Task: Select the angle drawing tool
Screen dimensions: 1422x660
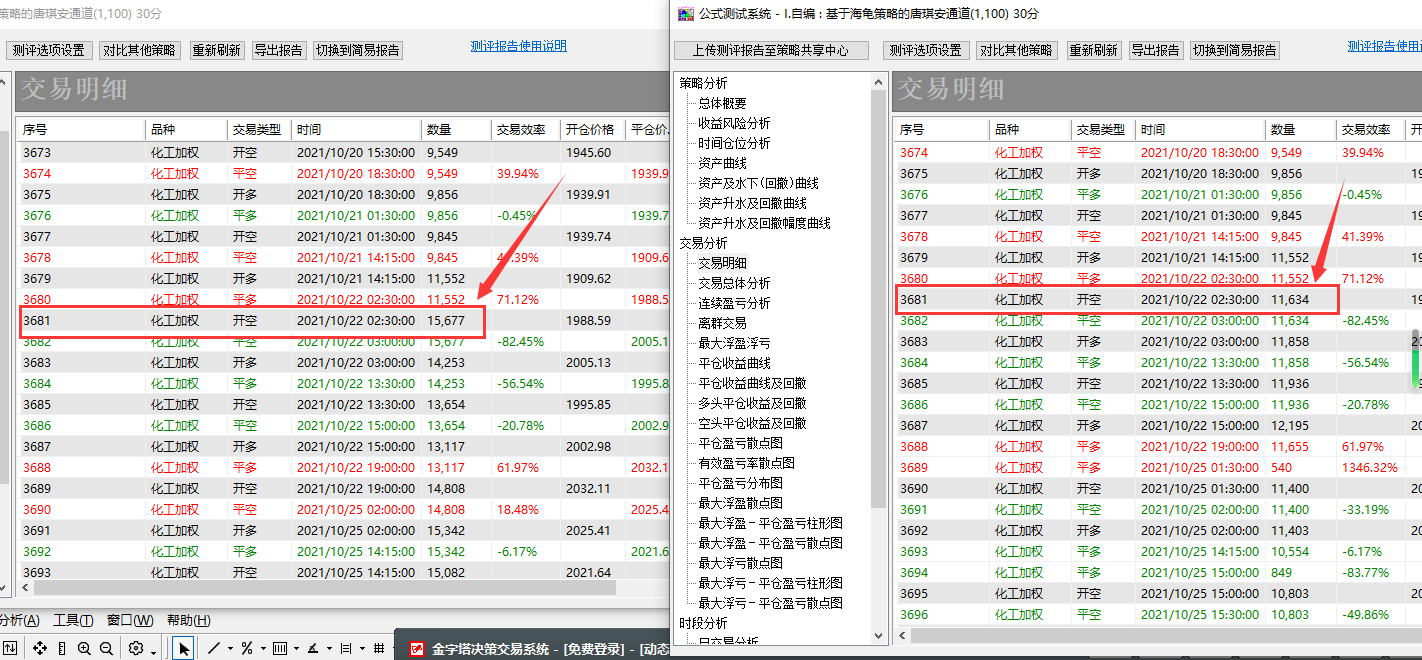Action: pyautogui.click(x=313, y=648)
